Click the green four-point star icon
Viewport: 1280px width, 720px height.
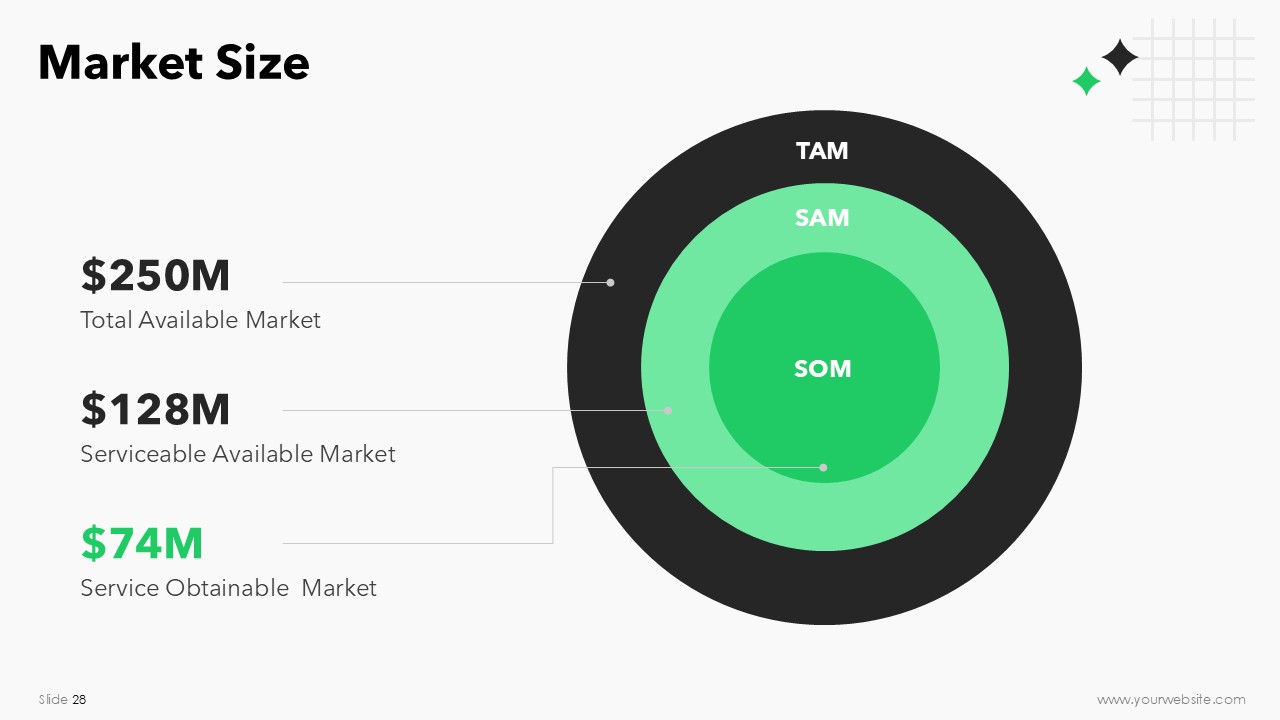1086,81
